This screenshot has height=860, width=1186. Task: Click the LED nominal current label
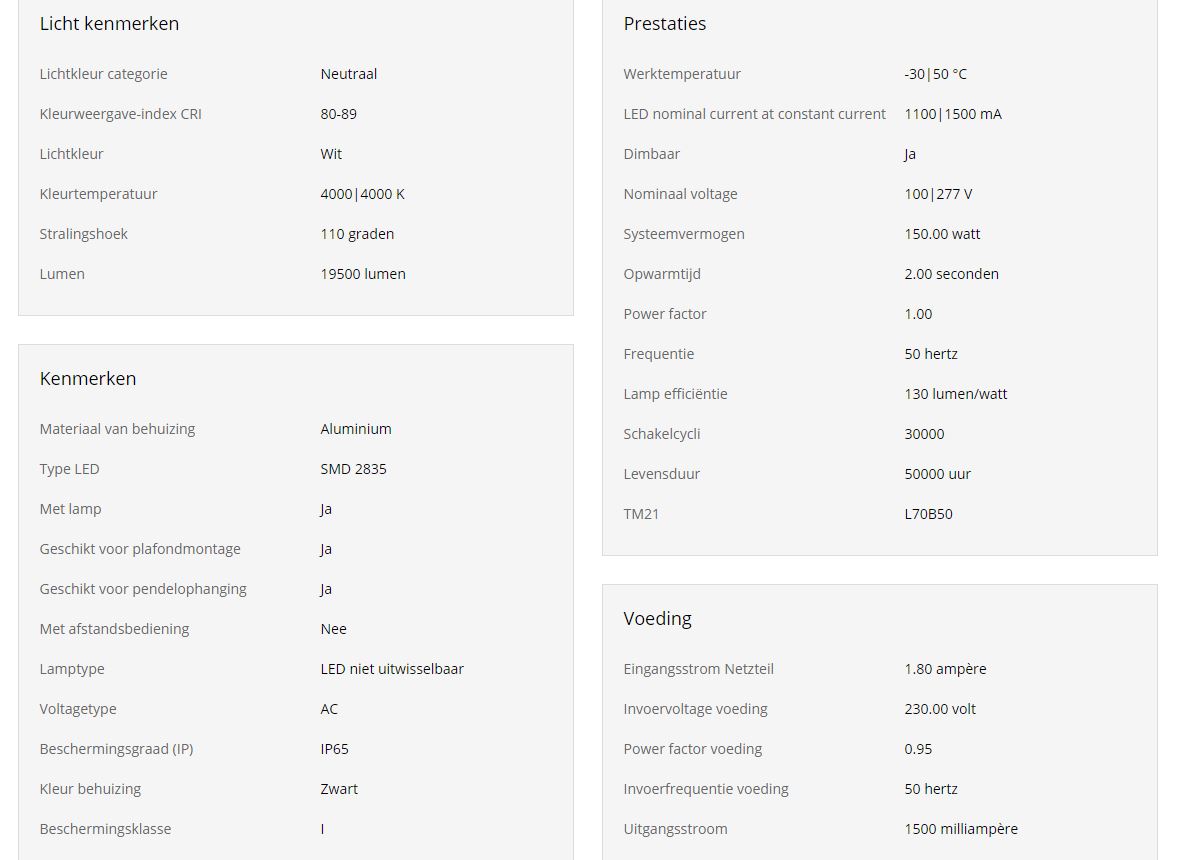point(754,114)
